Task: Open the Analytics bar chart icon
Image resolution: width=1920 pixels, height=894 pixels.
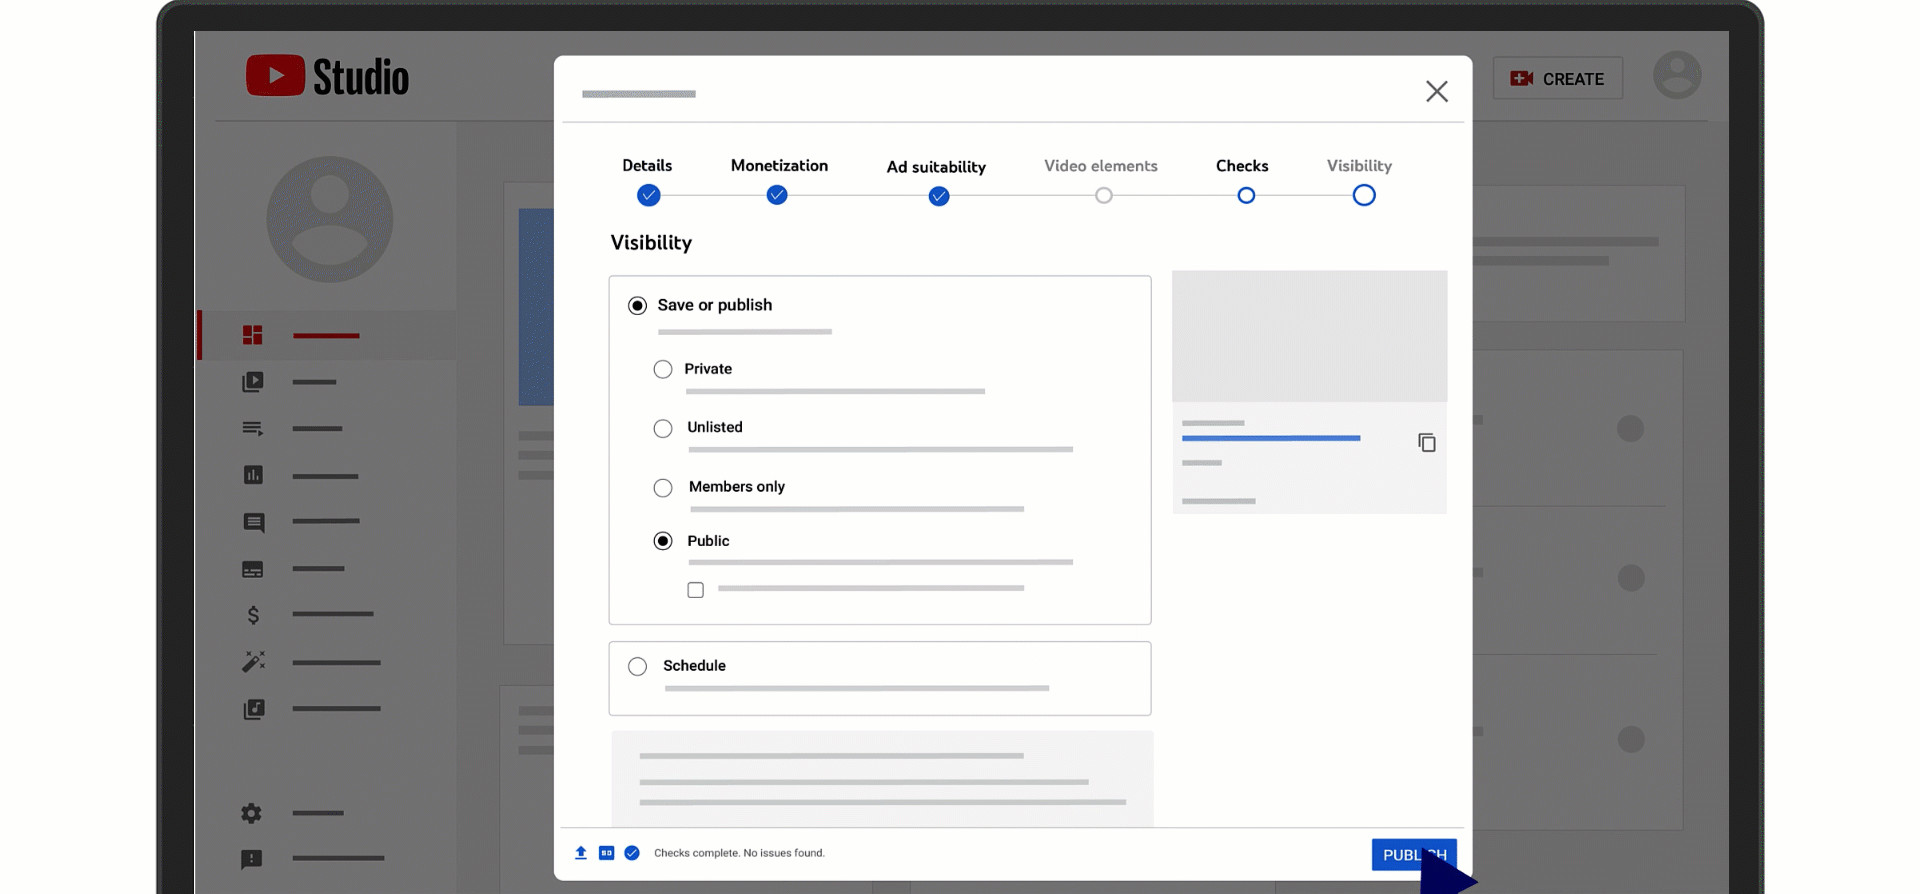Action: (253, 475)
